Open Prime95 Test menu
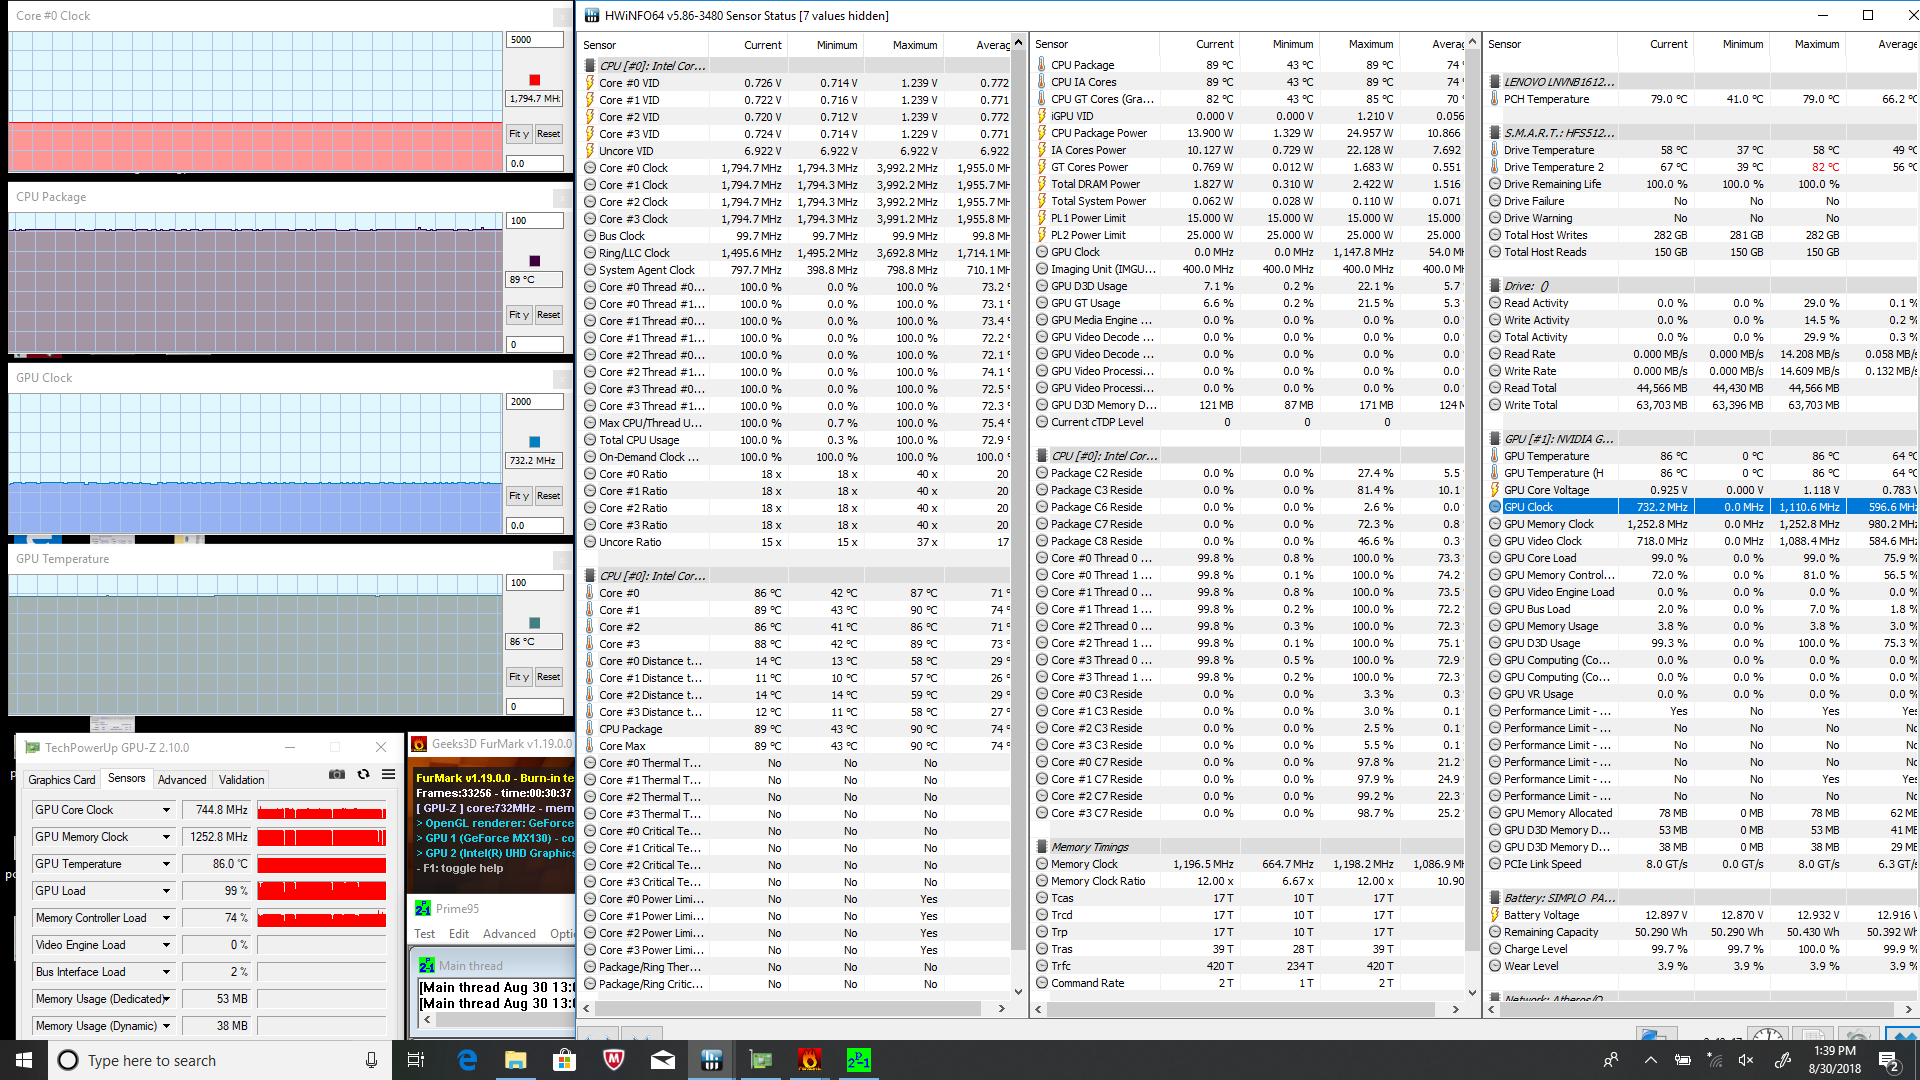This screenshot has width=1920, height=1080. [425, 934]
